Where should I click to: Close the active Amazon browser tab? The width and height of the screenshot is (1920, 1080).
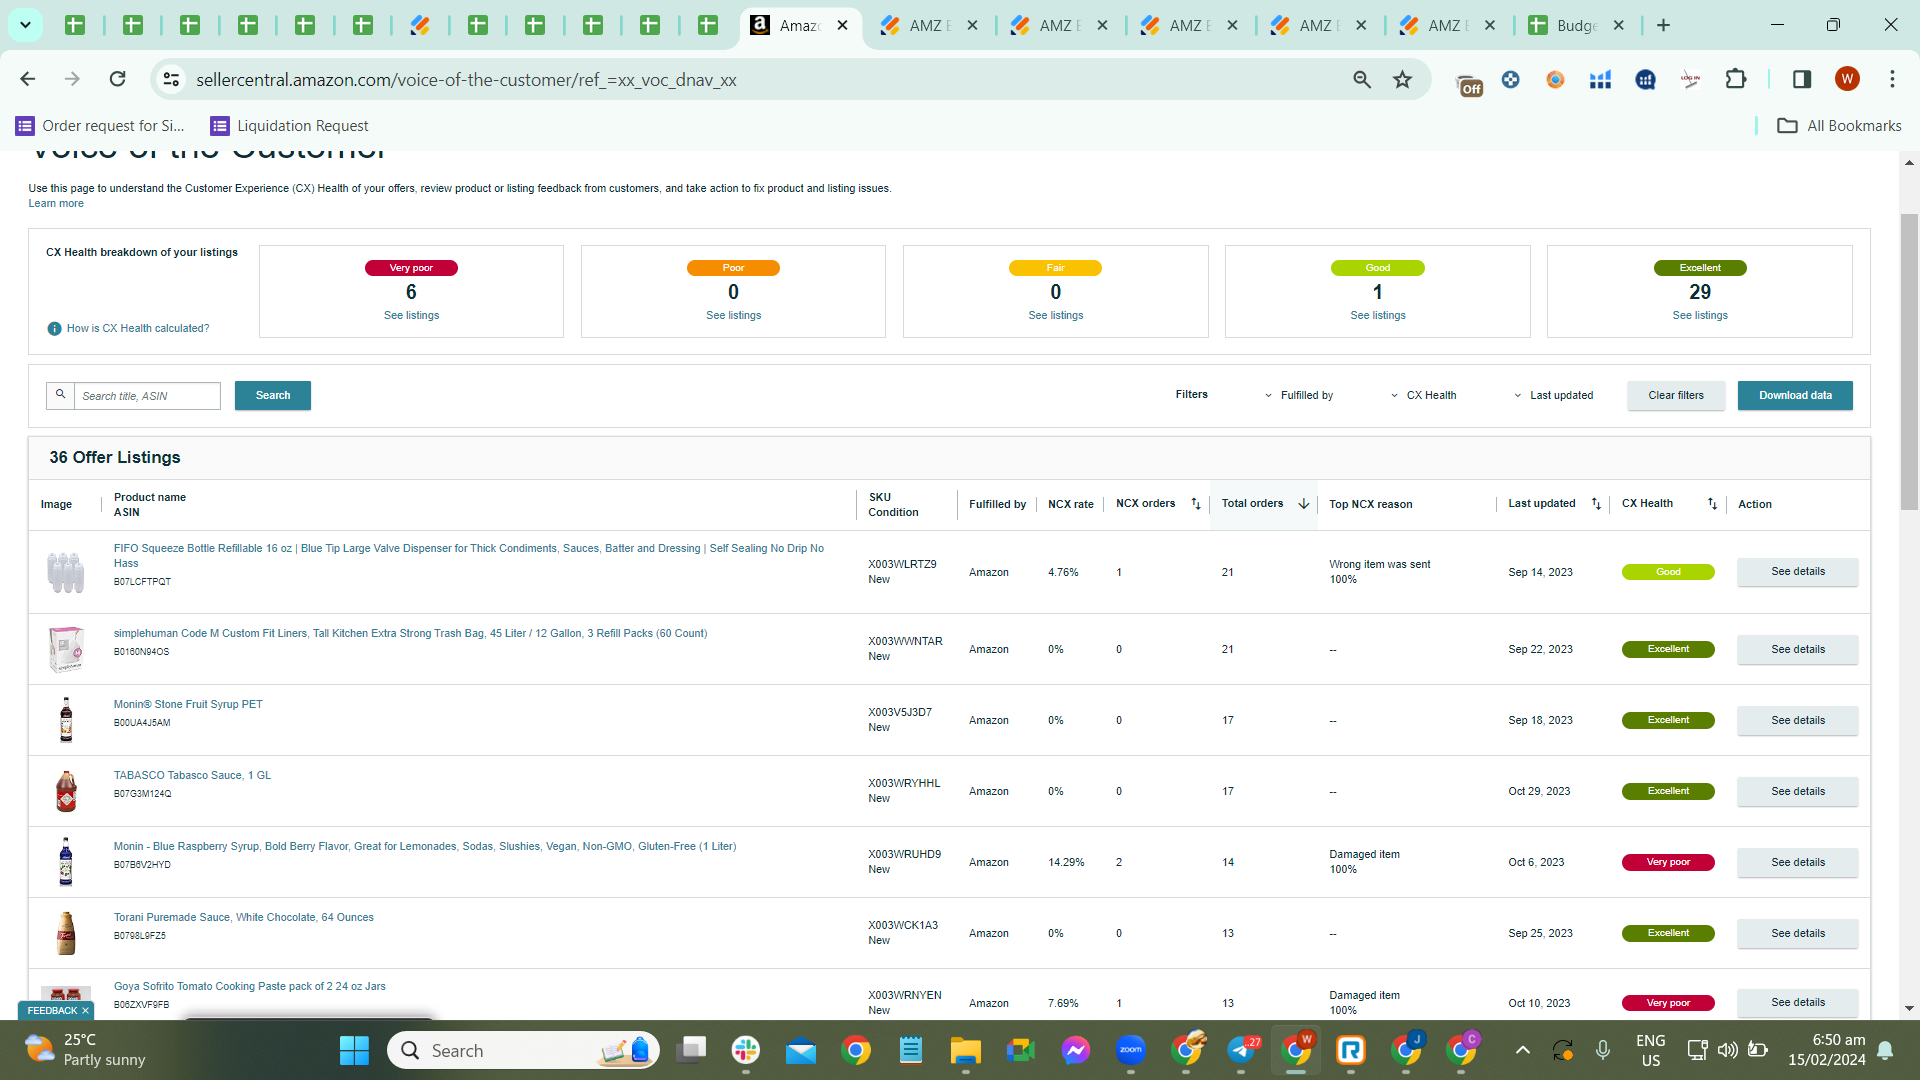843,25
